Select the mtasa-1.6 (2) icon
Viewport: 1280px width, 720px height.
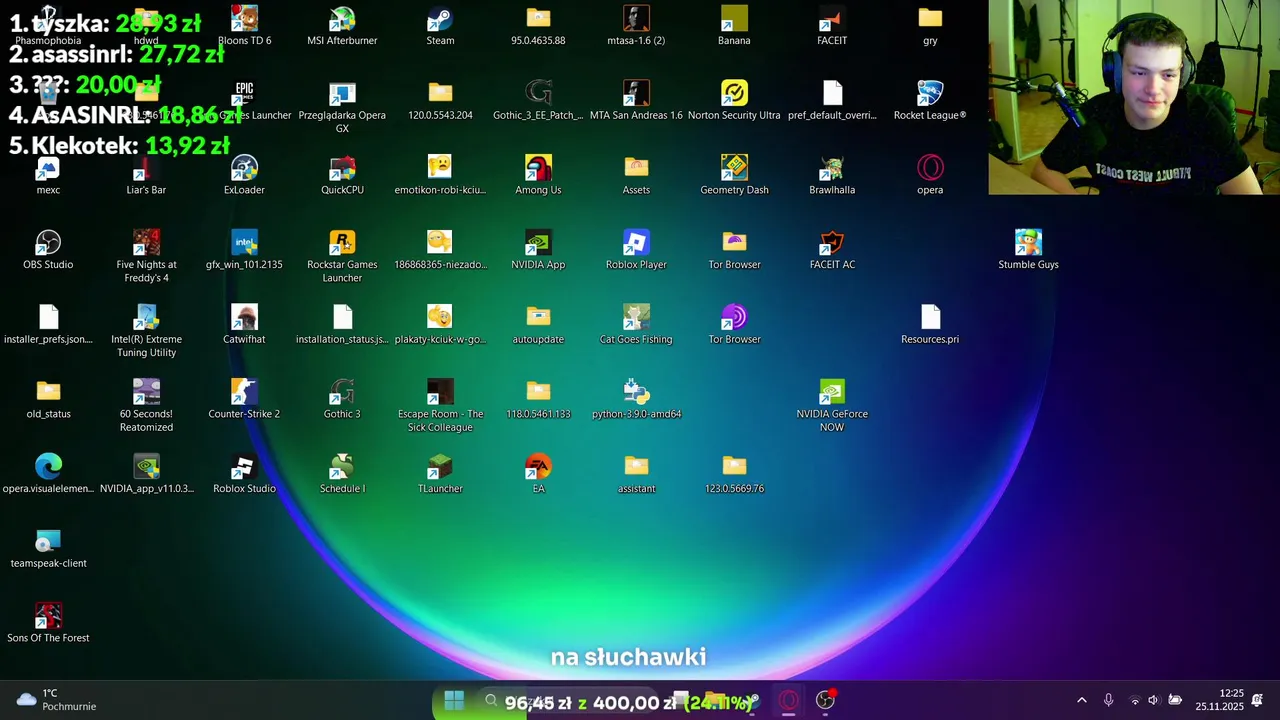pyautogui.click(x=636, y=26)
